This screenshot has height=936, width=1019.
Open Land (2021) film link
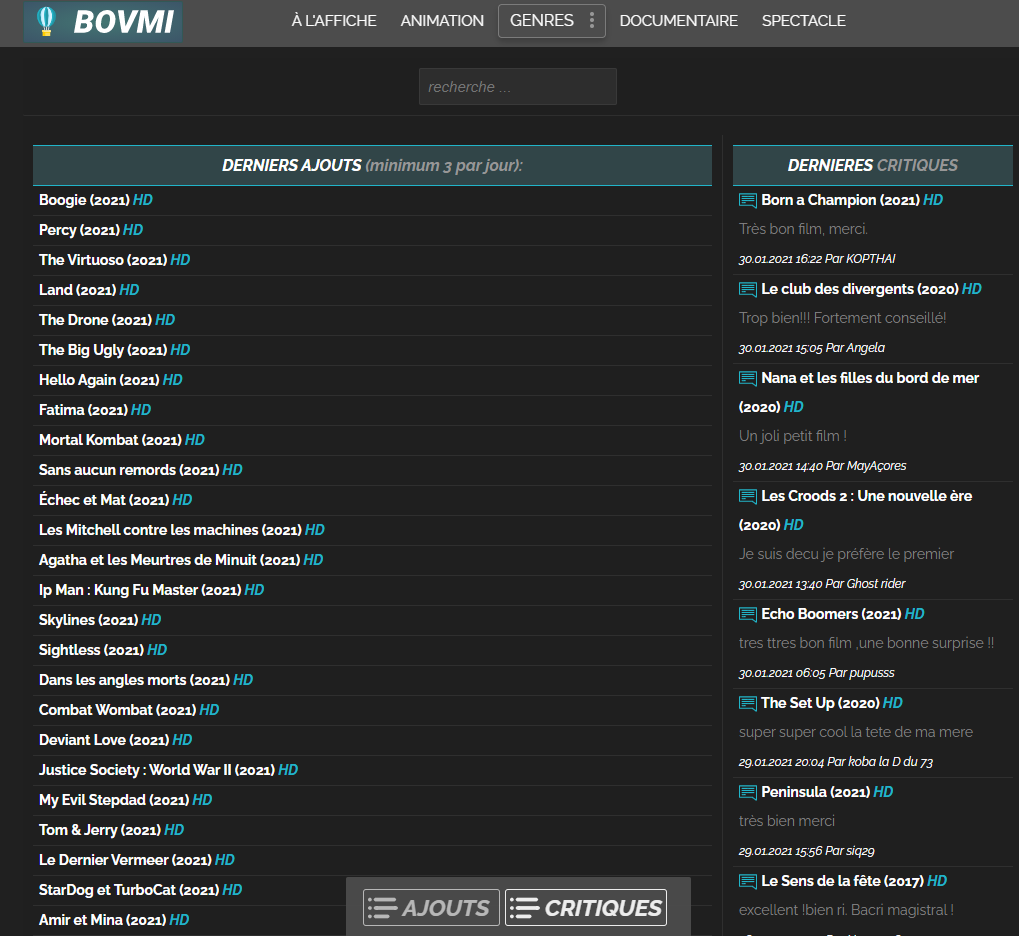89,290
